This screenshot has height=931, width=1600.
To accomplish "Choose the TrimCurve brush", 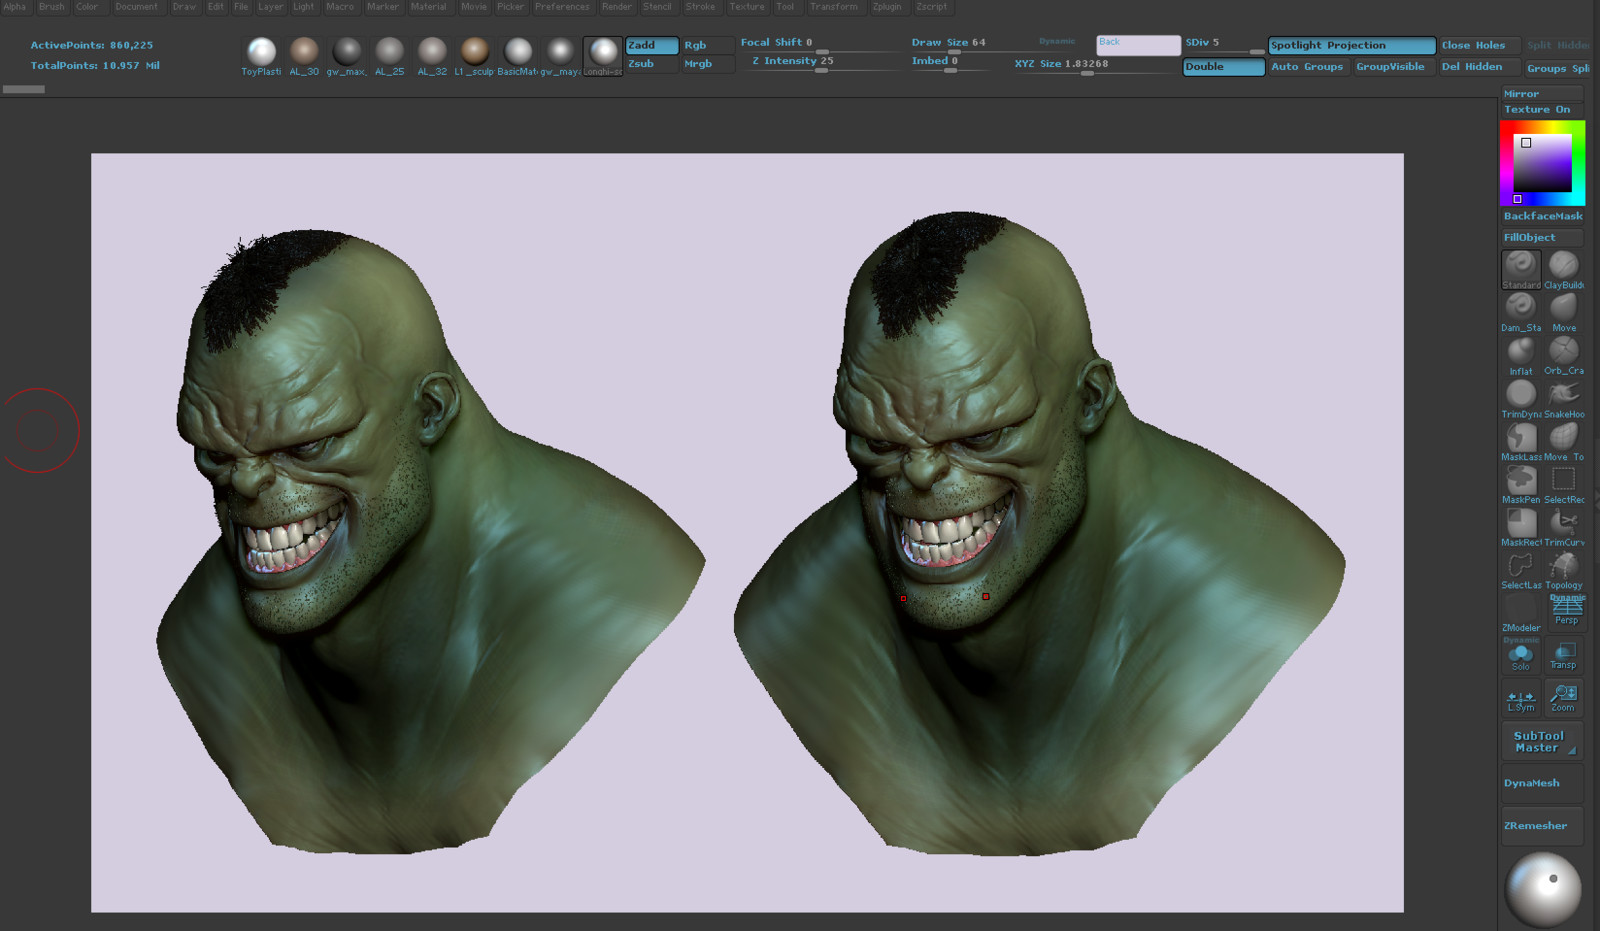I will click(x=1563, y=524).
